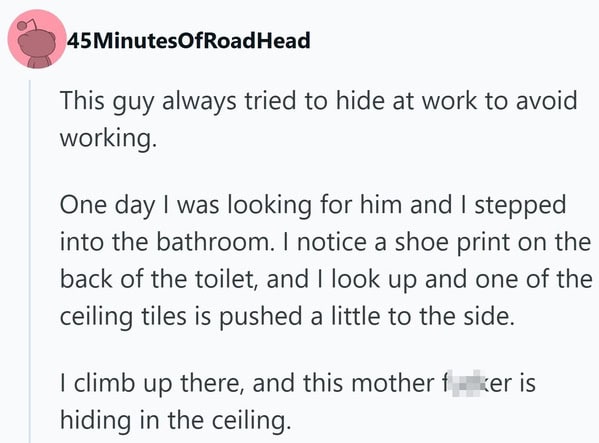Click the pixelated censored word
Screen dimensions: 599x443
coord(466,383)
